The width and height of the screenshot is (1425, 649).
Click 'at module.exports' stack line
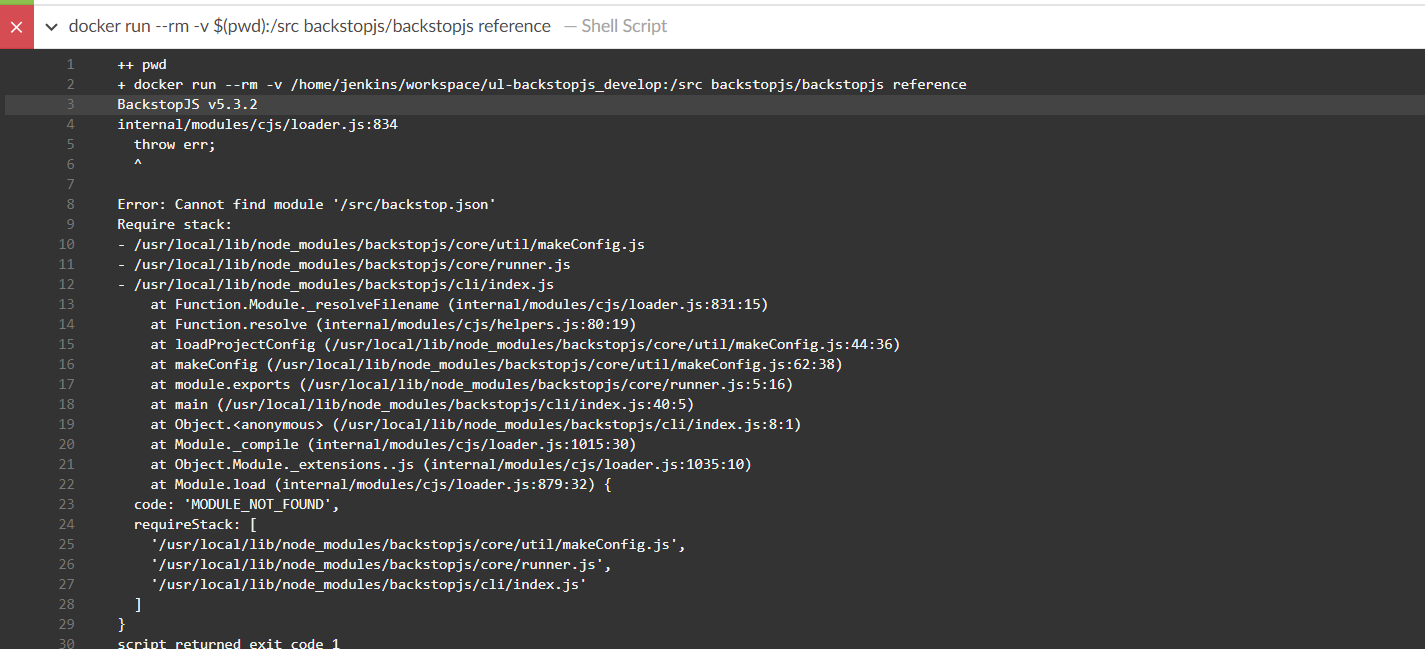(x=472, y=384)
